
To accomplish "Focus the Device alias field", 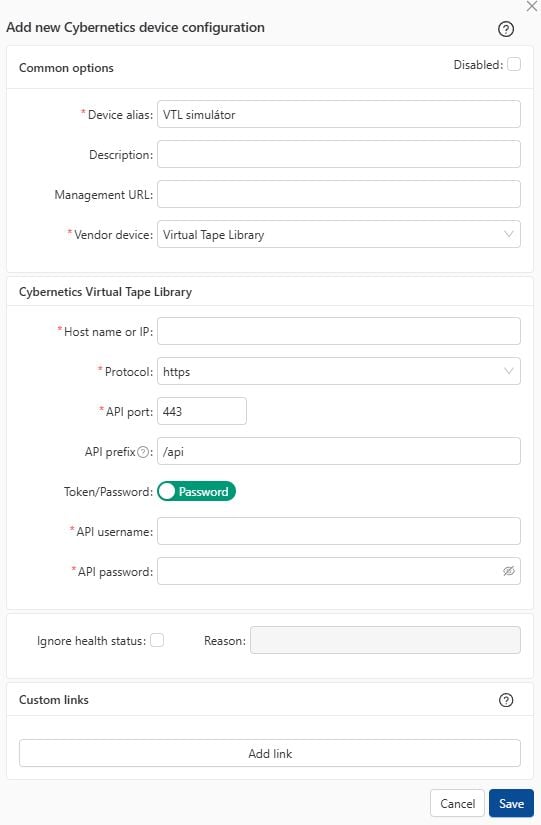I will tap(339, 114).
